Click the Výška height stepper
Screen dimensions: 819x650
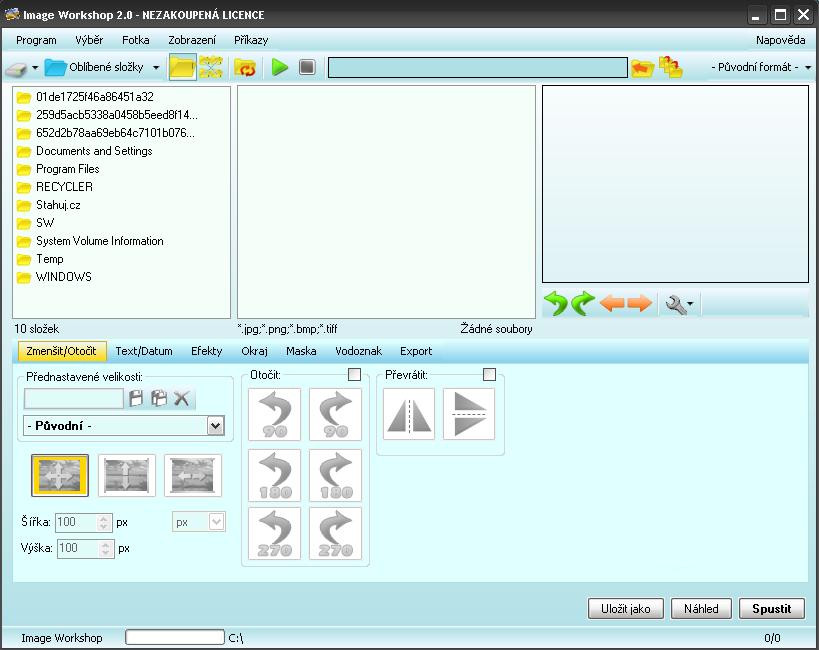106,549
